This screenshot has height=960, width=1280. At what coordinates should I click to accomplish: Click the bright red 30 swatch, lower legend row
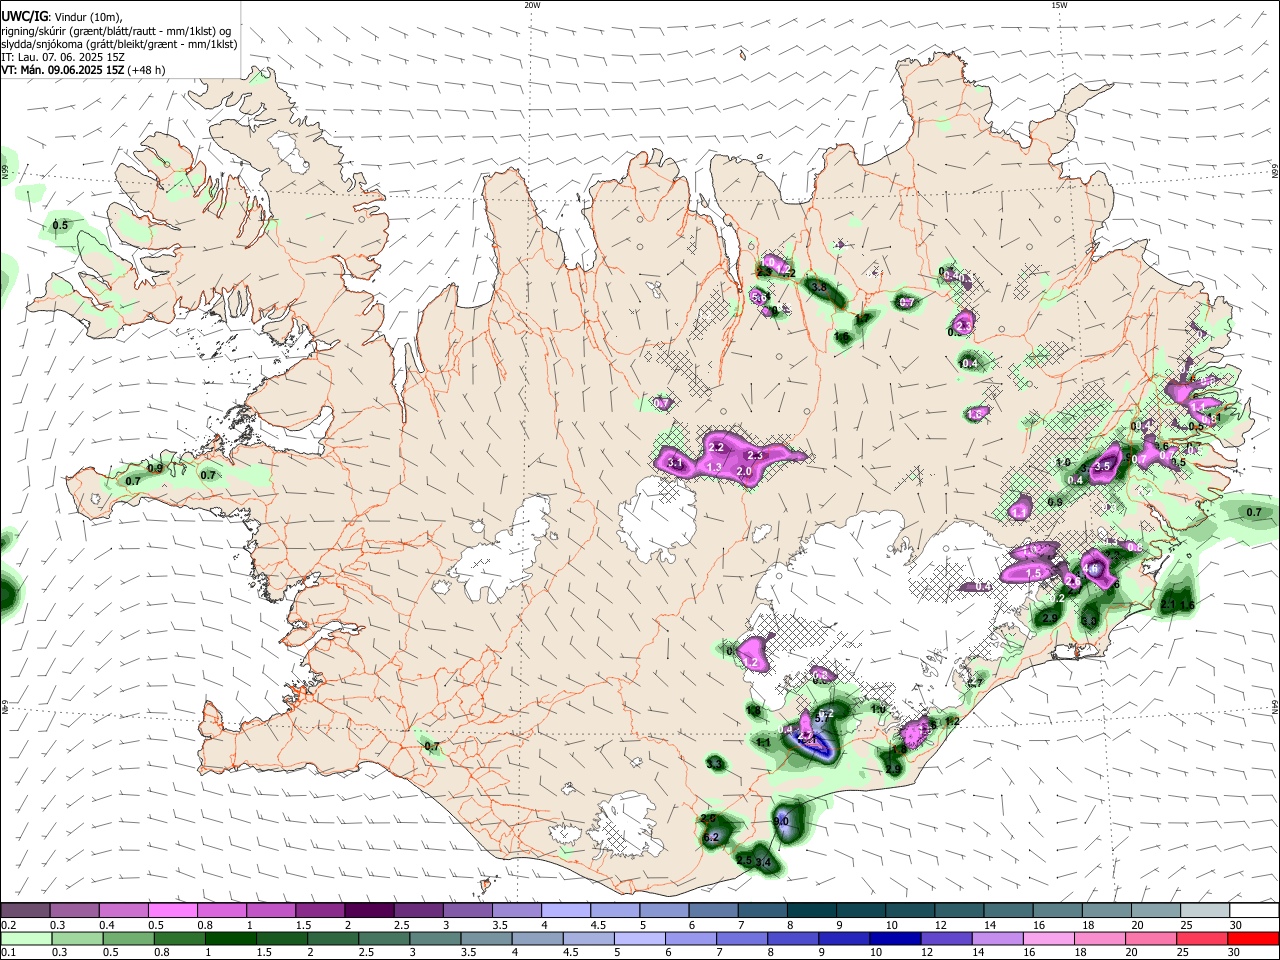point(1254,938)
